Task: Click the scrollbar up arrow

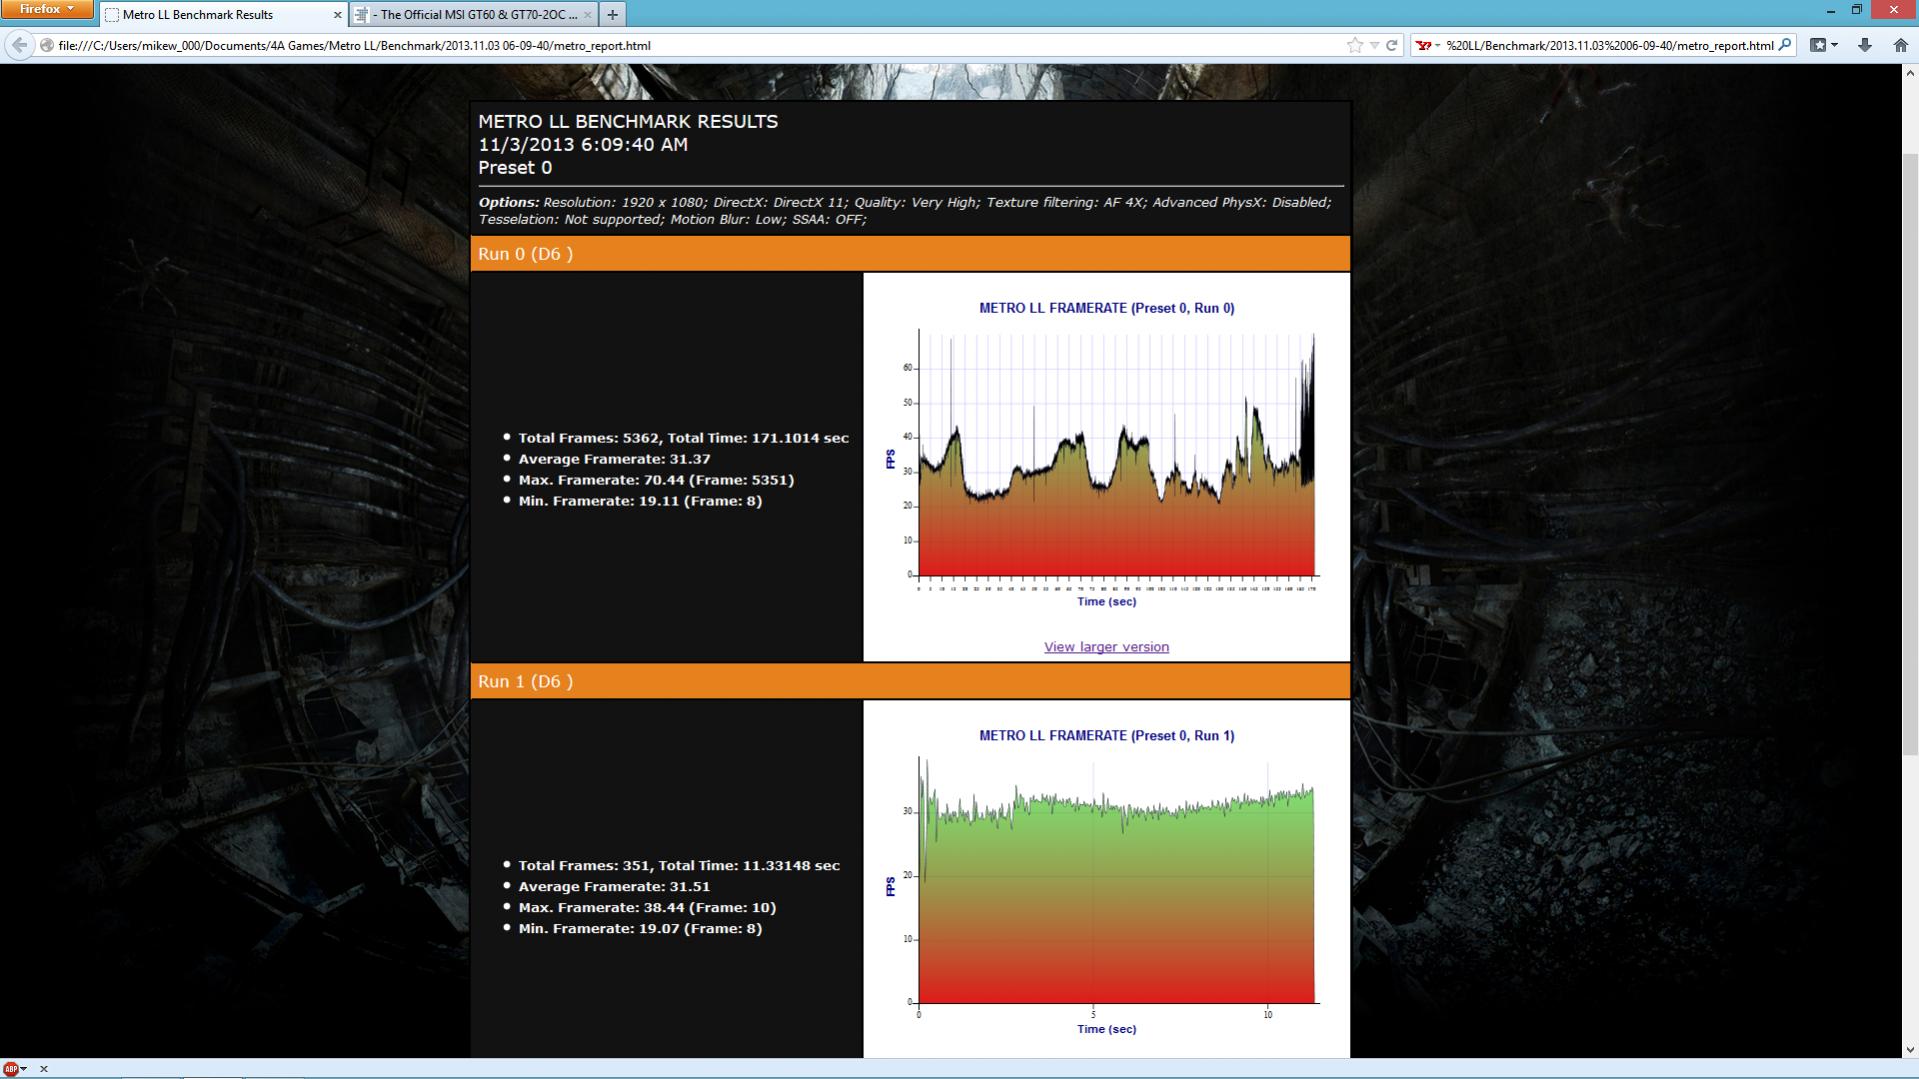Action: click(x=1910, y=73)
